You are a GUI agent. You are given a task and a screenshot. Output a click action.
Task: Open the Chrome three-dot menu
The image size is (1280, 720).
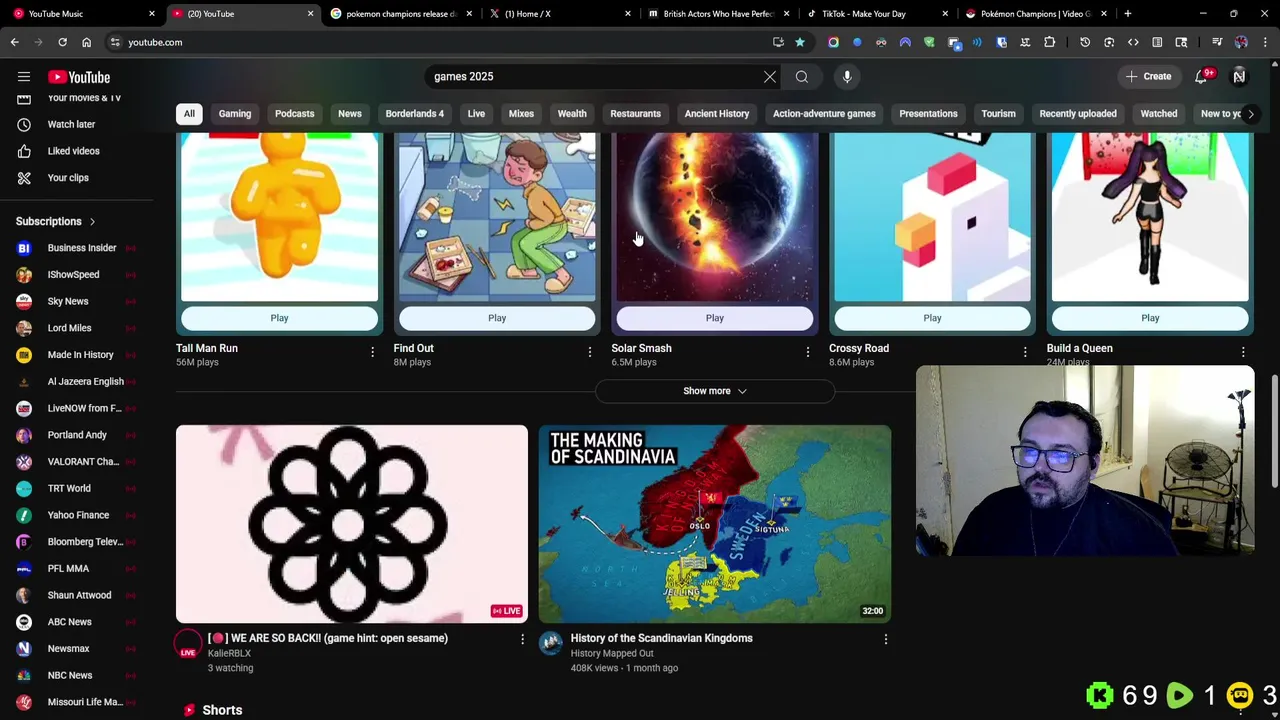(1265, 42)
